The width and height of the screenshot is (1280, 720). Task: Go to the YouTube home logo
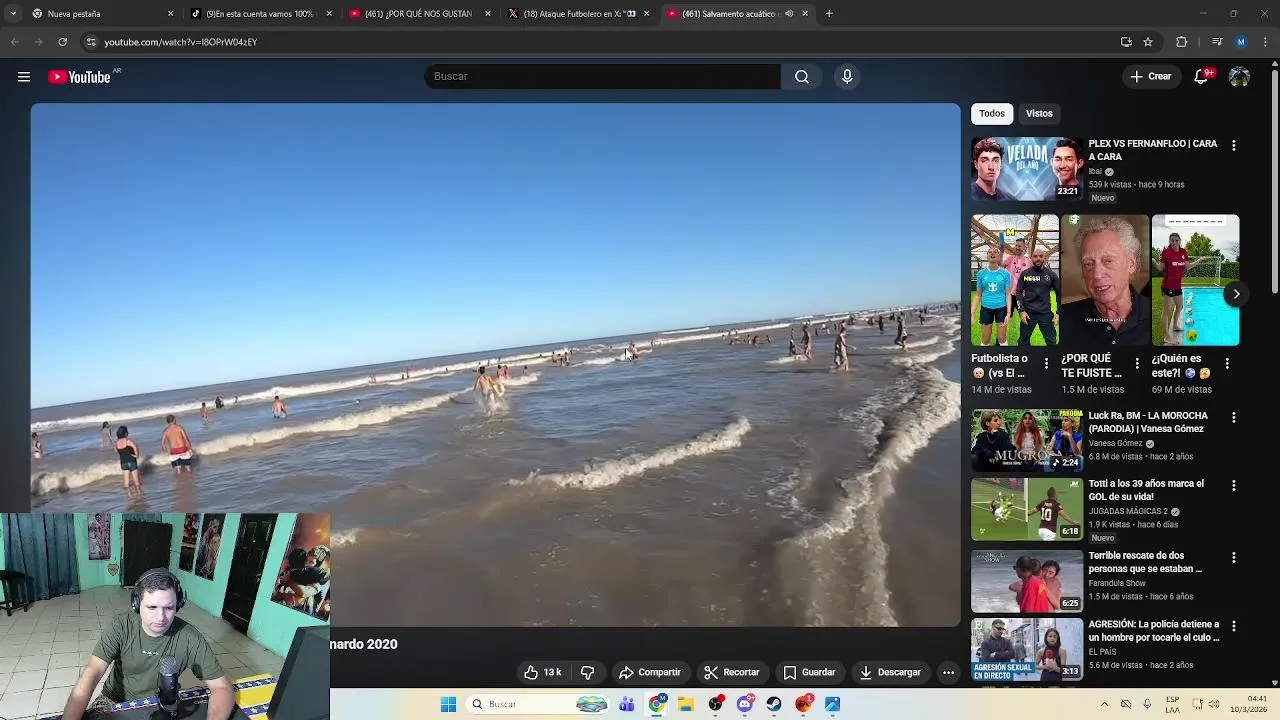(x=79, y=77)
